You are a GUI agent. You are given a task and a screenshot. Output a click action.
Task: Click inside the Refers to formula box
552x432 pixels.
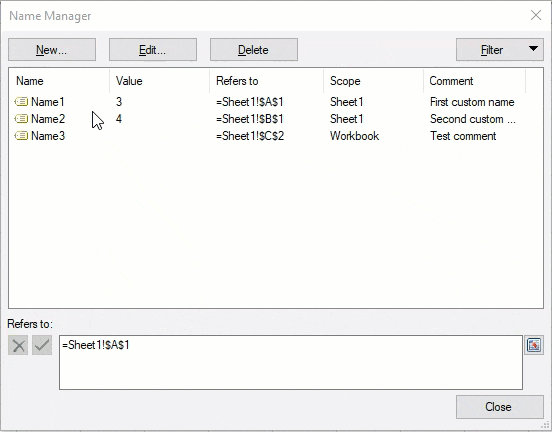click(291, 362)
